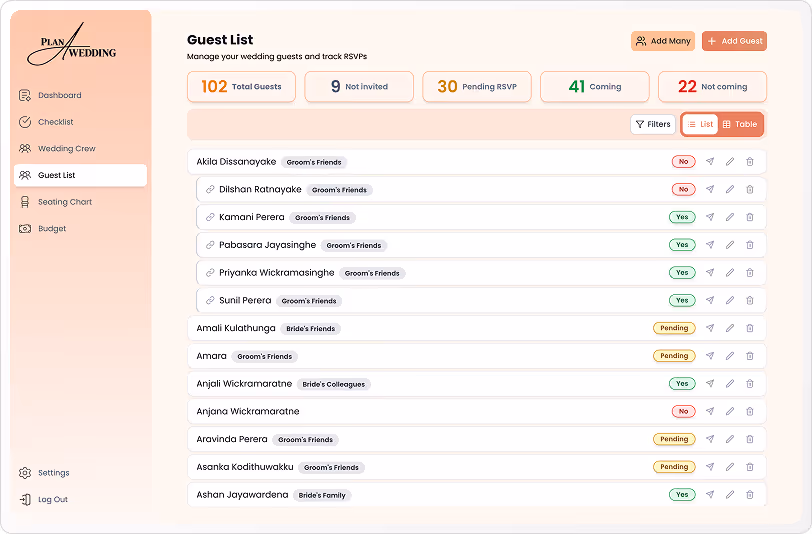
Task: Click the Log Out link
Action: [x=53, y=499]
